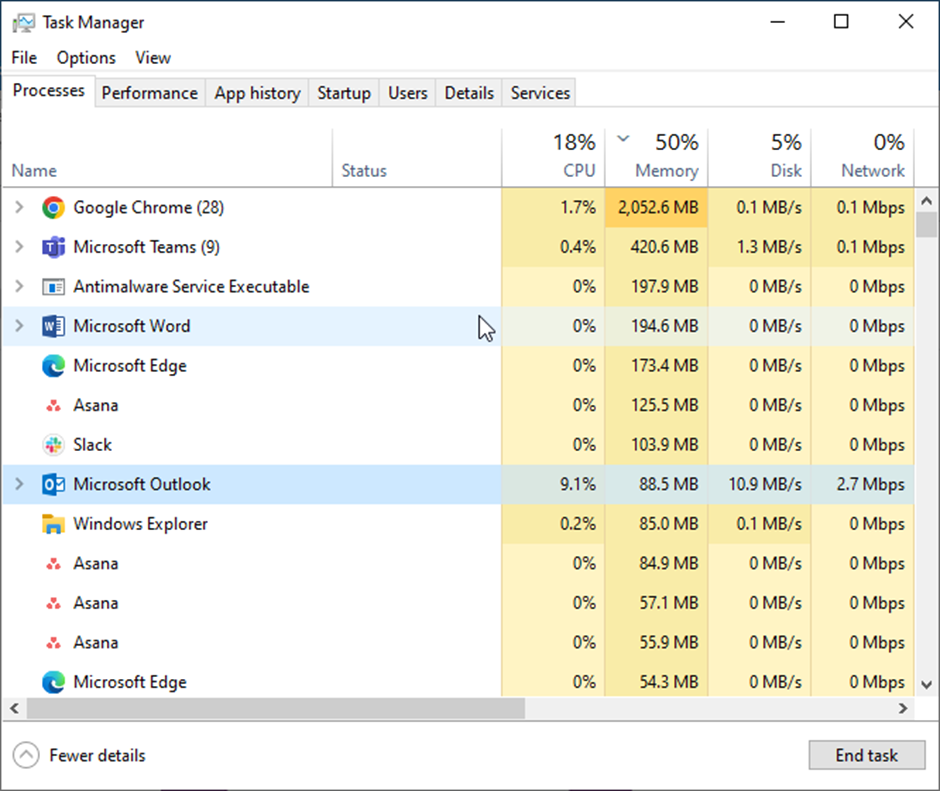Select the Processes tab
940x791 pixels.
click(49, 91)
